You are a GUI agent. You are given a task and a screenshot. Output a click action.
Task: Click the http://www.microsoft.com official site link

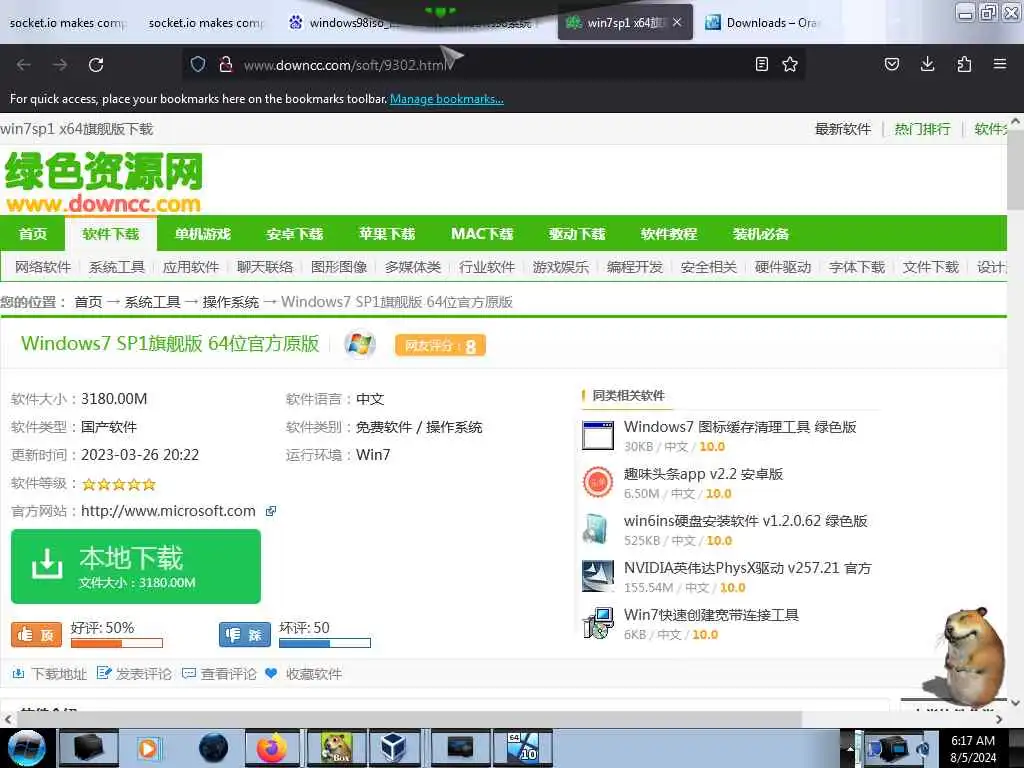pos(168,511)
